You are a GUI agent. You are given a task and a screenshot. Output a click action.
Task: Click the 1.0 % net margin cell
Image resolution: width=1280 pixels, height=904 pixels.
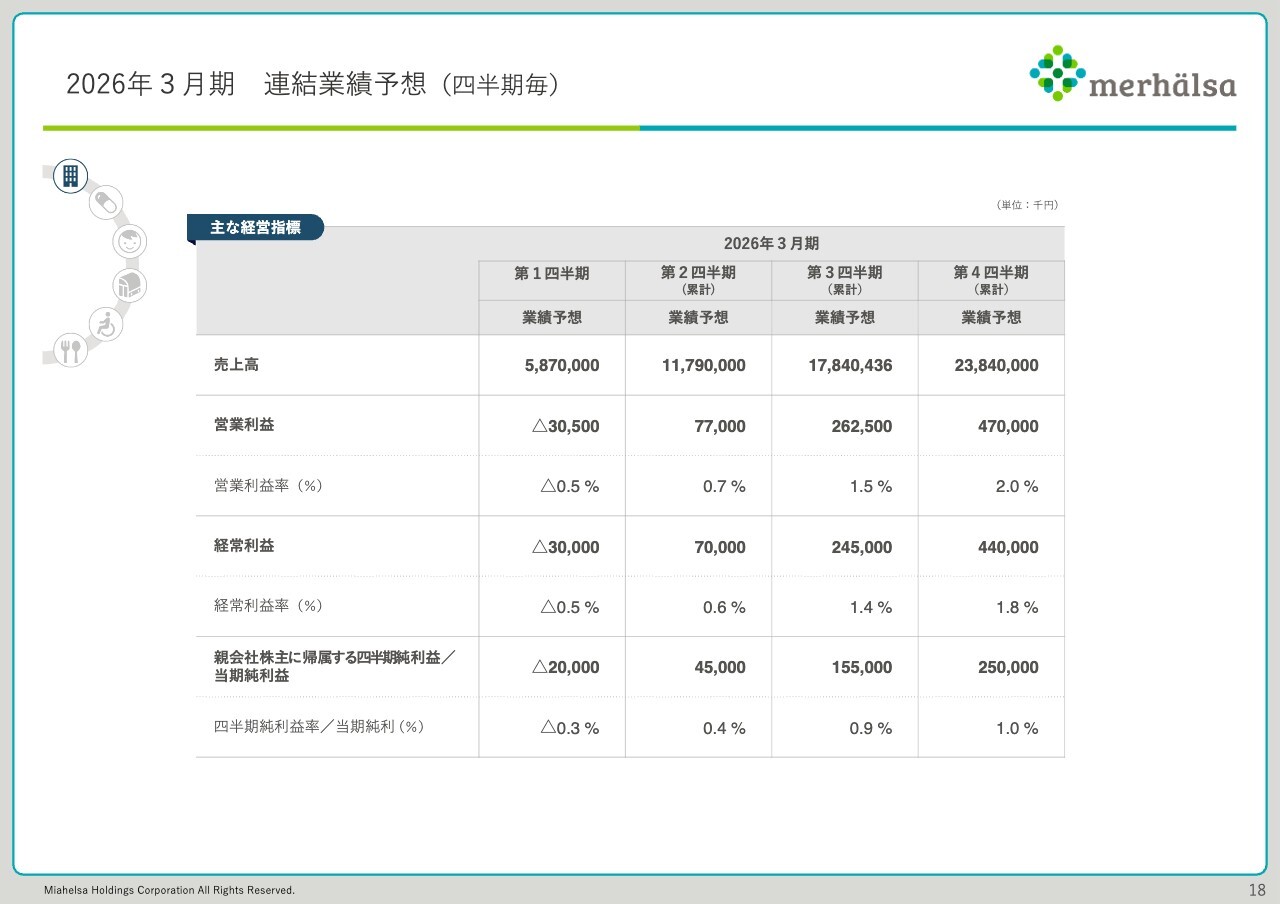tap(1017, 728)
